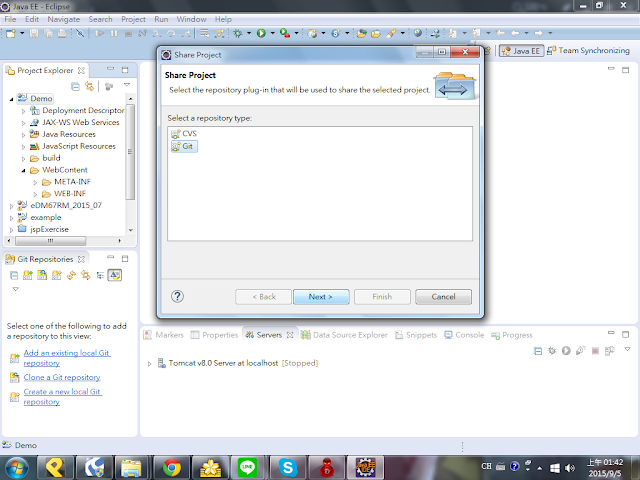Toggle Link with Editor in Project Explorer
The width and height of the screenshot is (640, 480).
(89, 86)
